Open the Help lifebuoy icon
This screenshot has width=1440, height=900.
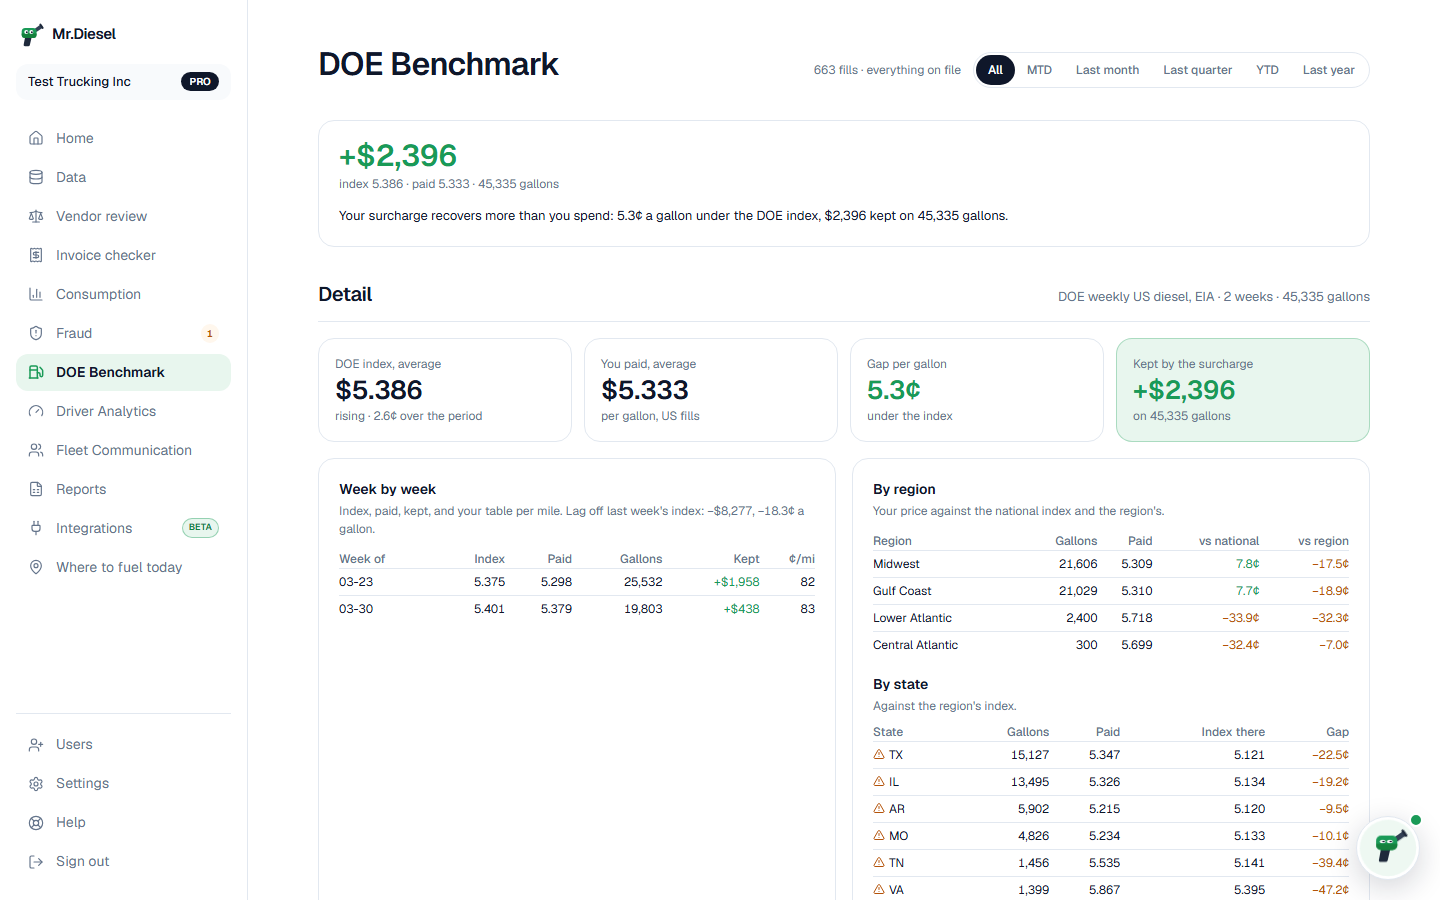(x=36, y=822)
